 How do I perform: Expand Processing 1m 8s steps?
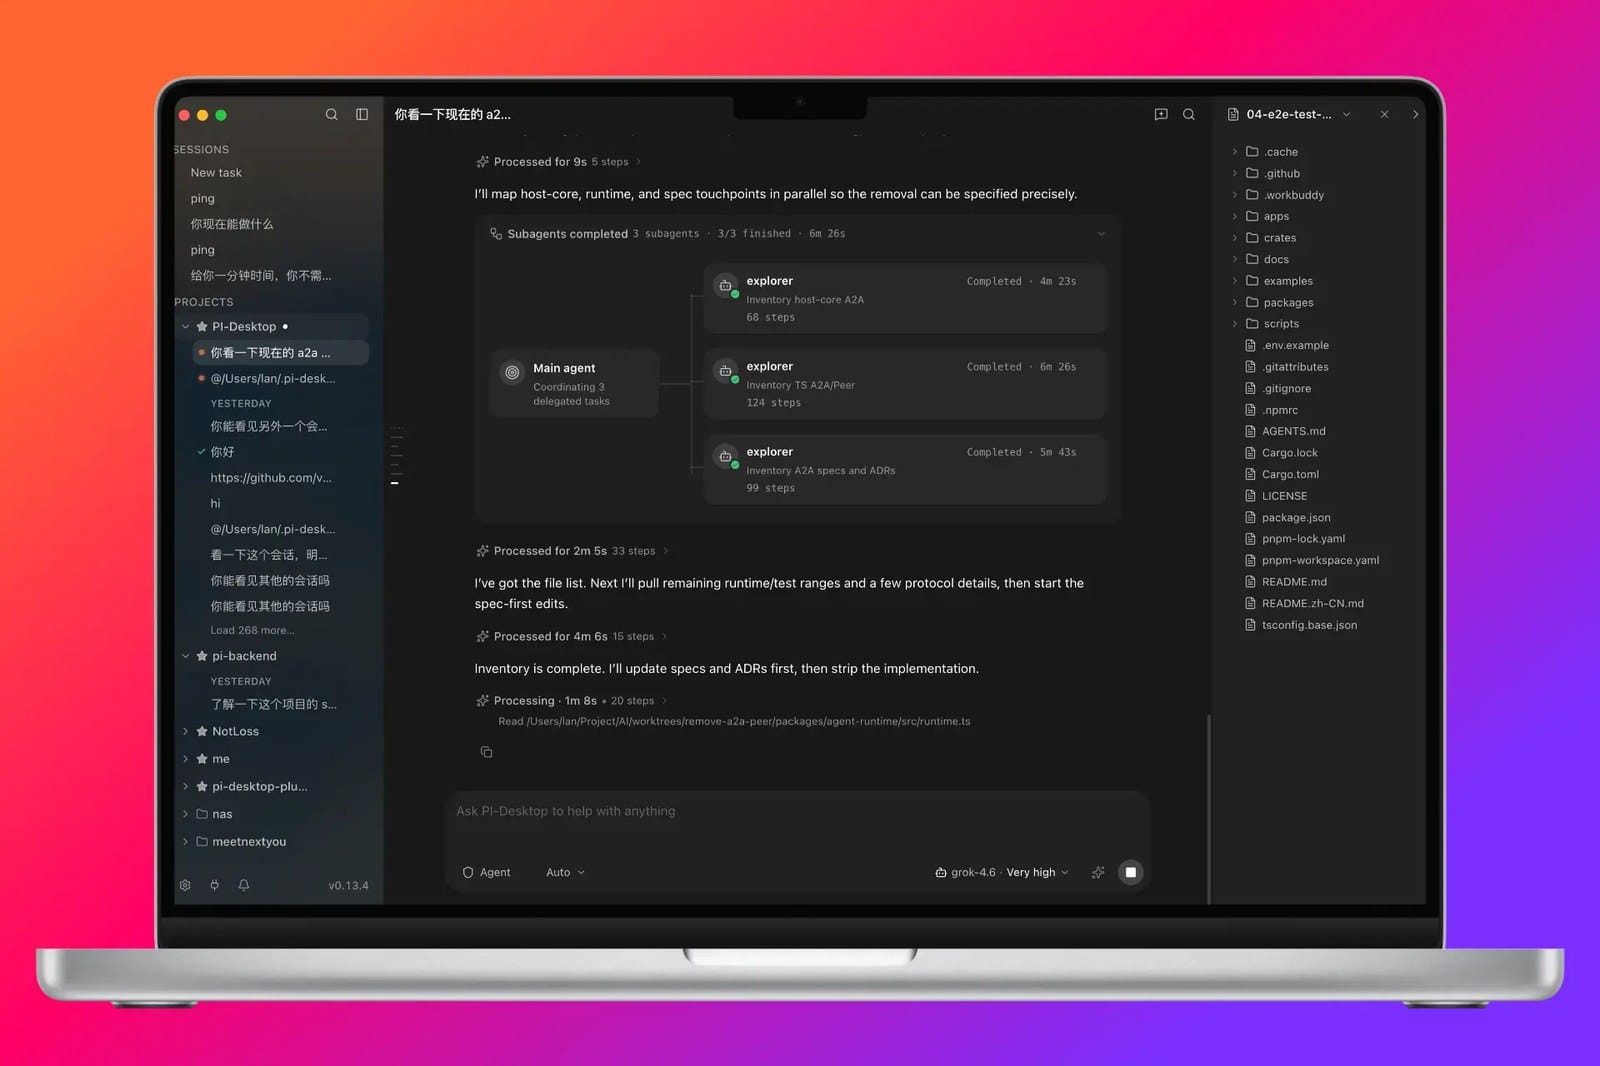(572, 701)
